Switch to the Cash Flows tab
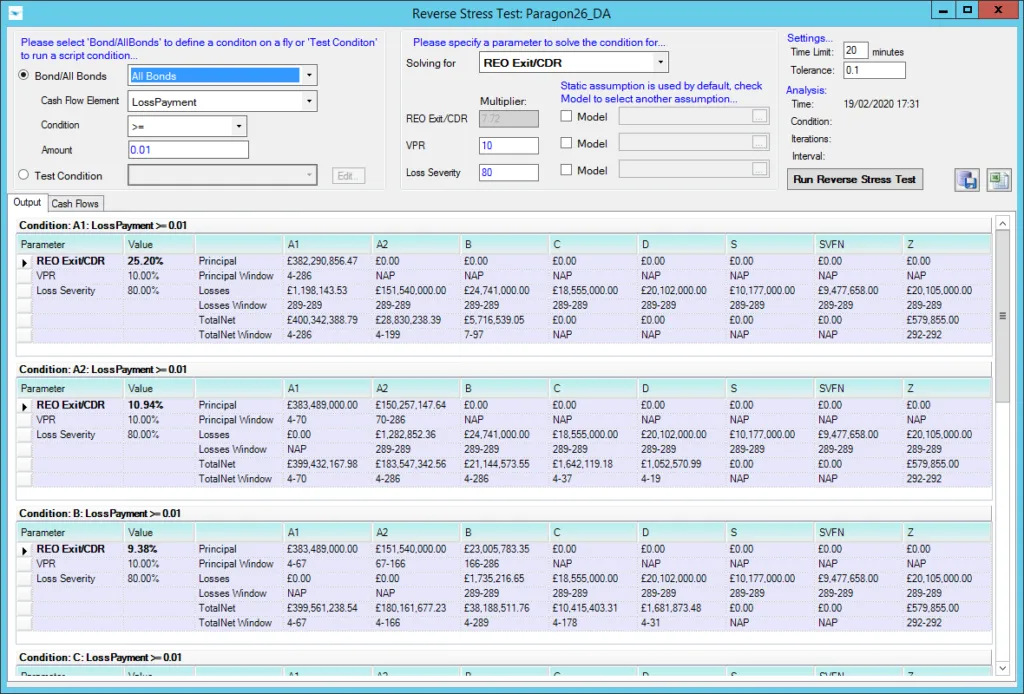Screen dimensions: 1024x694 (x=74, y=202)
